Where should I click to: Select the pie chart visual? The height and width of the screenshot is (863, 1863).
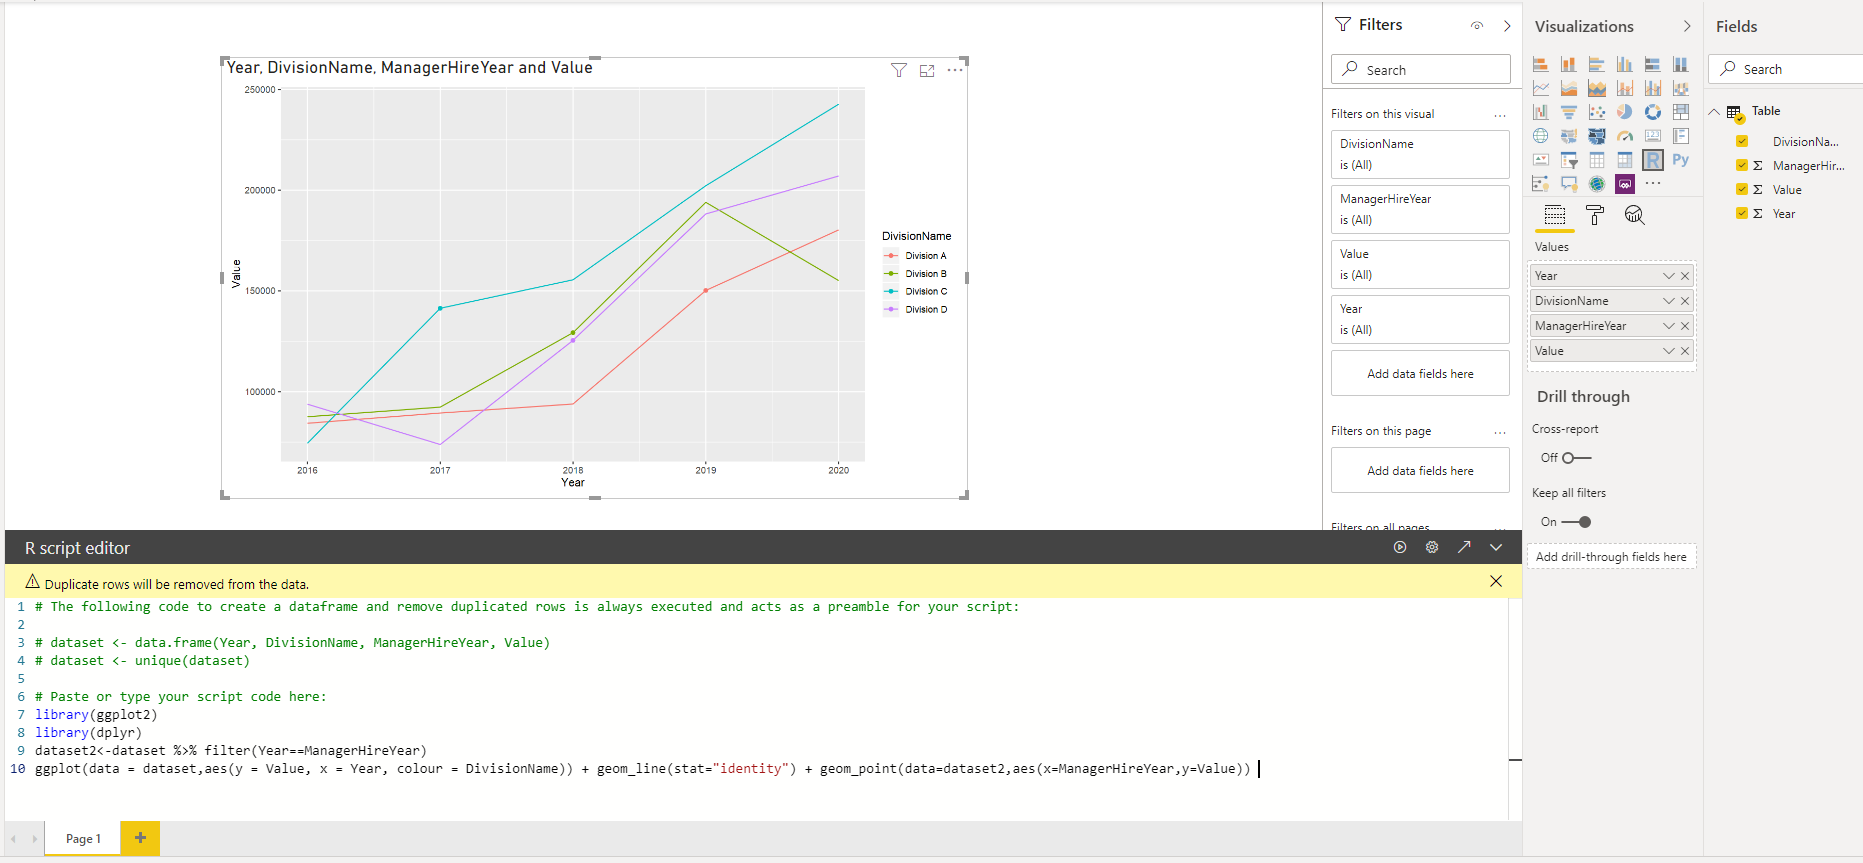tap(1625, 112)
